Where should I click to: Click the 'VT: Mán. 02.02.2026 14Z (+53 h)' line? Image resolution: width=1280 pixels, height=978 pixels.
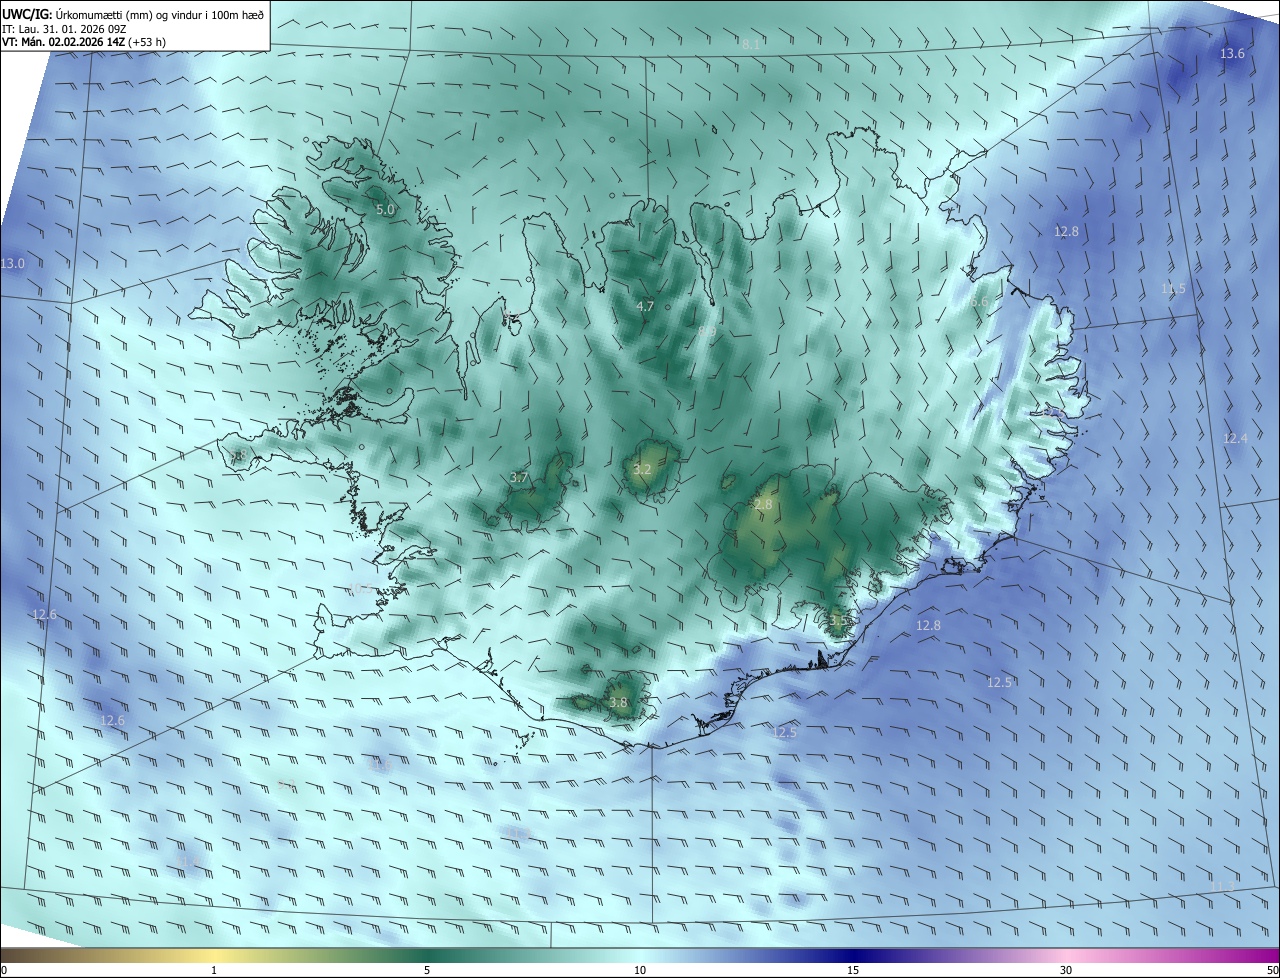[x=84, y=42]
